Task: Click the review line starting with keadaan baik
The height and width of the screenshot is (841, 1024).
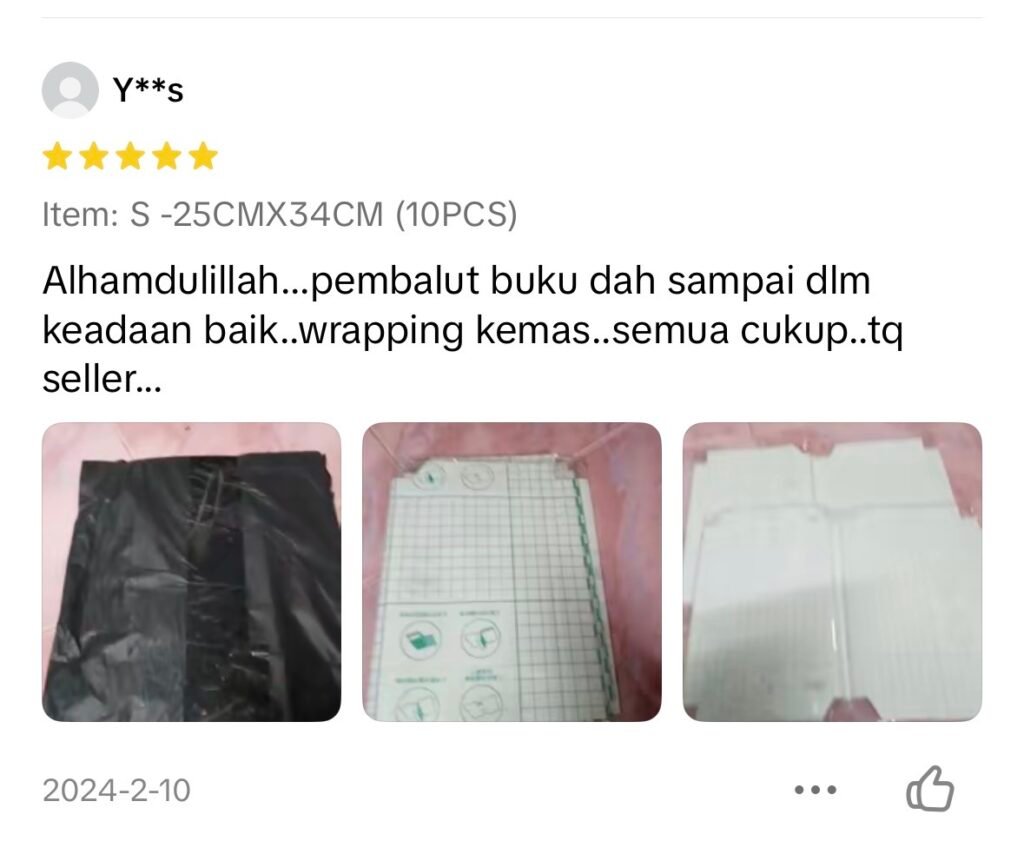Action: click(473, 330)
